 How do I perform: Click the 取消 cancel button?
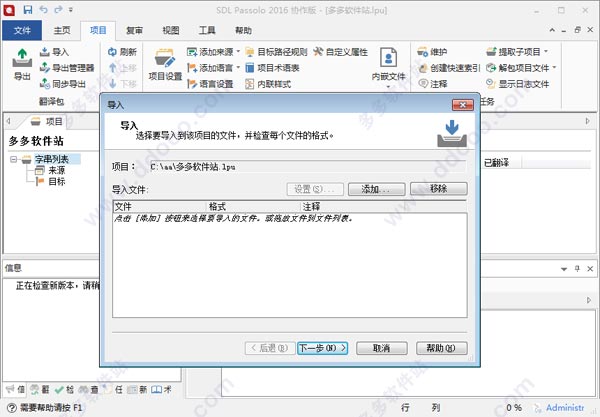click(382, 348)
